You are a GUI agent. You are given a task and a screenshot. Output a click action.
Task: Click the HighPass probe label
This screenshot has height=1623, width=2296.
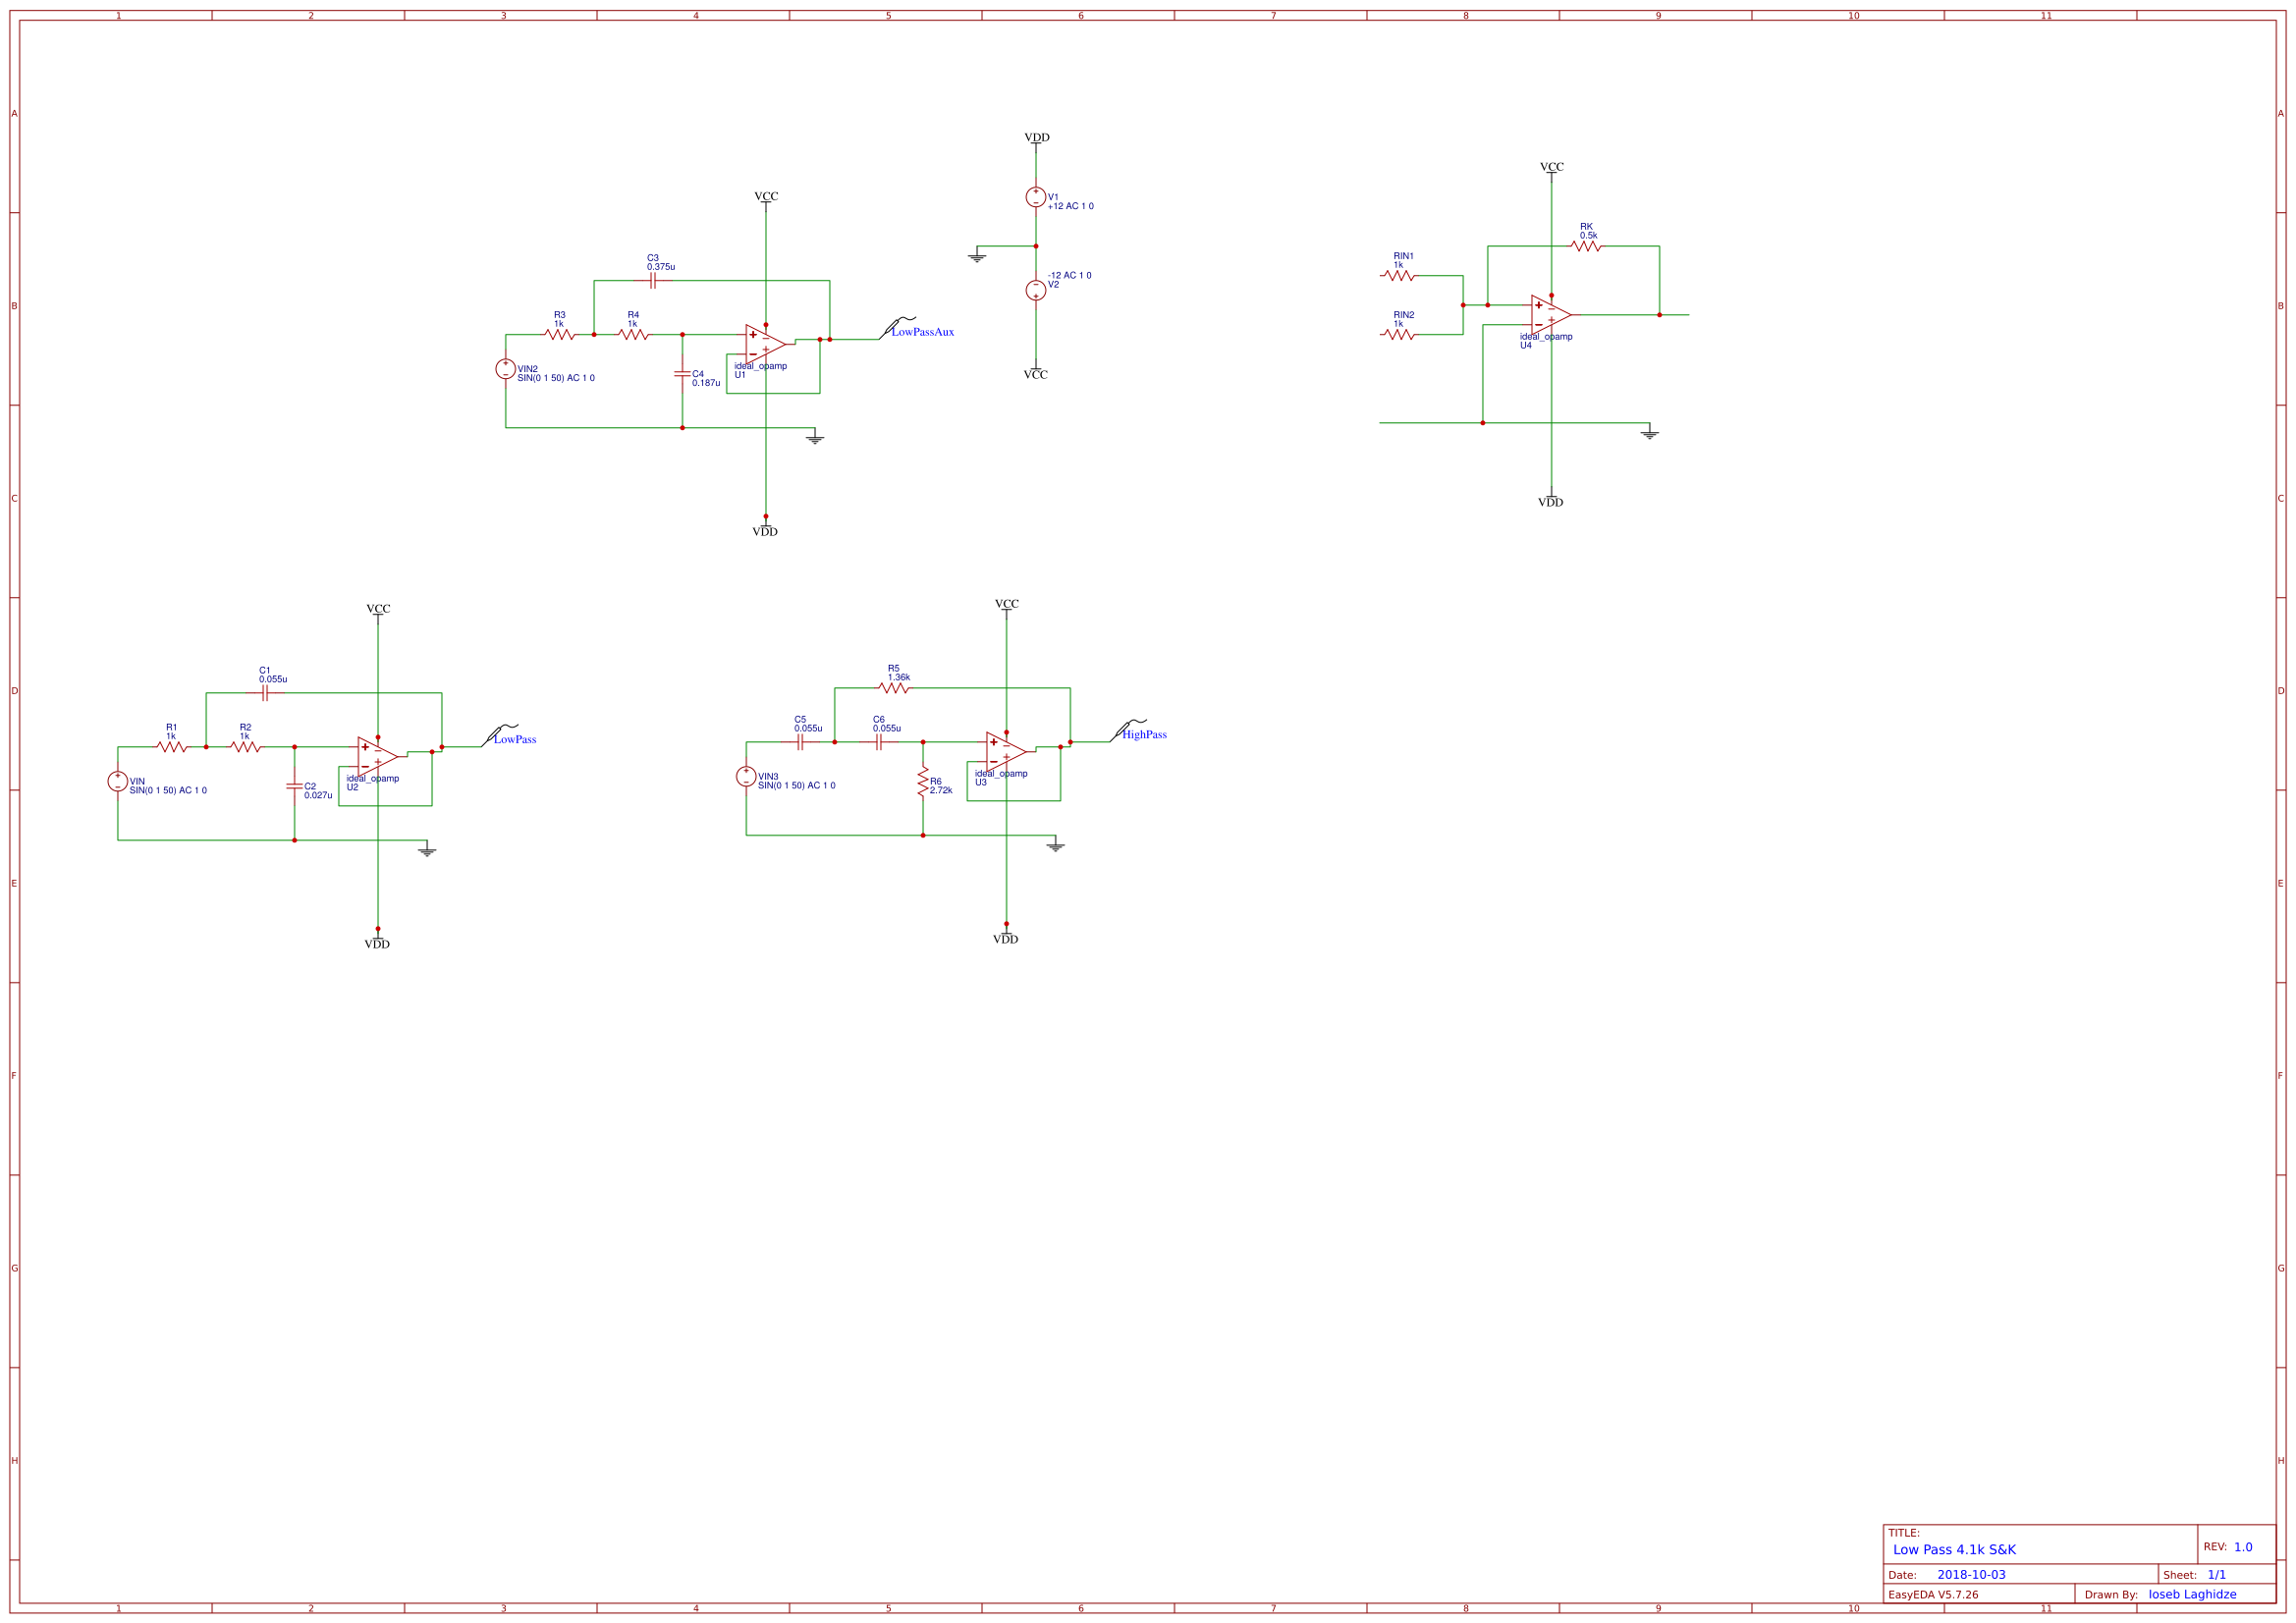1144,735
